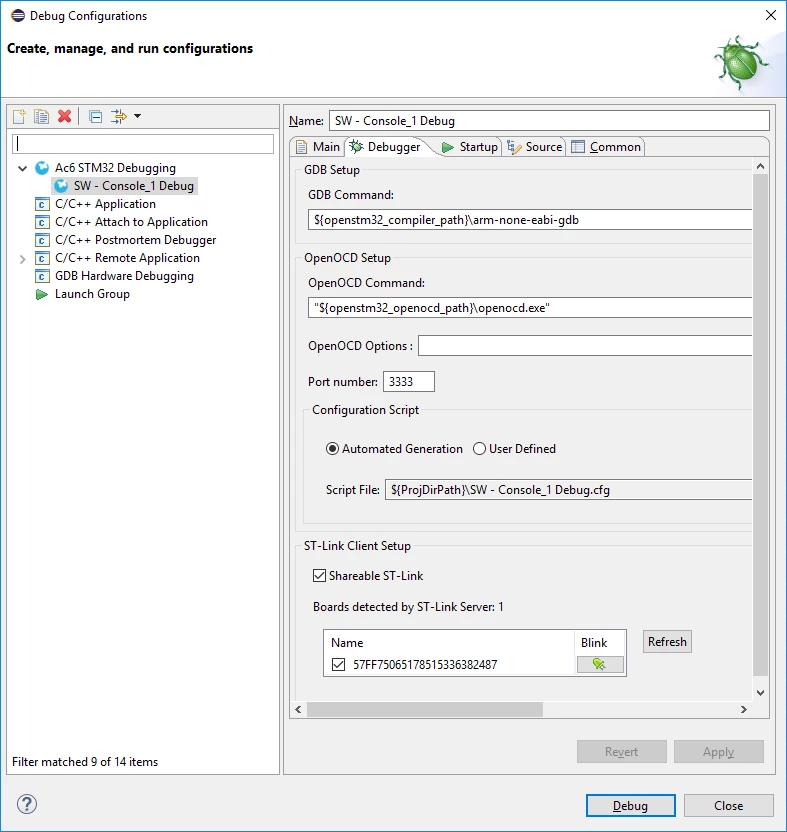Viewport: 787px width, 832px height.
Task: Click the SW - Console_1 Debug icon
Action: [61, 186]
